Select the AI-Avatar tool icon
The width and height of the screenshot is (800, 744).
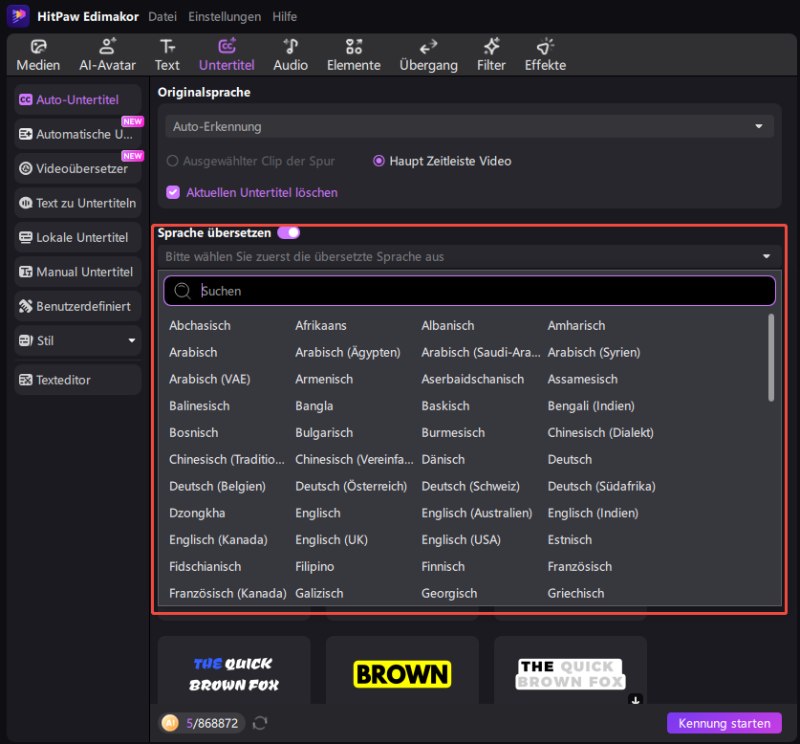pos(107,47)
